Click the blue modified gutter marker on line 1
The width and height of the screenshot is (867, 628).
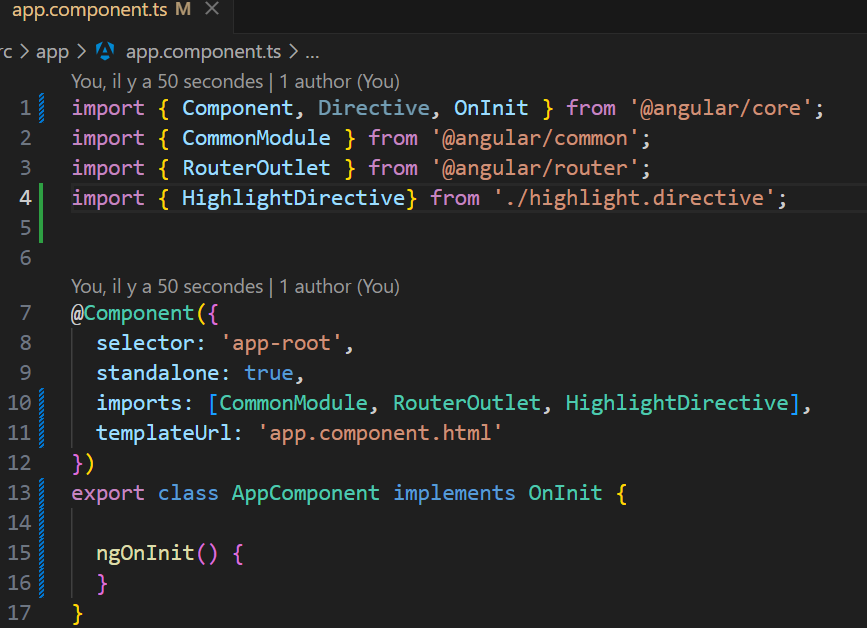tap(41, 108)
